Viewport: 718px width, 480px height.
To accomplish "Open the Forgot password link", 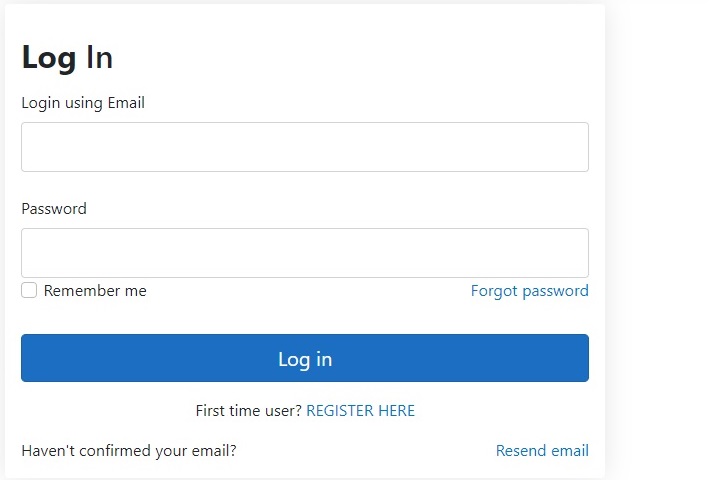I will [529, 291].
